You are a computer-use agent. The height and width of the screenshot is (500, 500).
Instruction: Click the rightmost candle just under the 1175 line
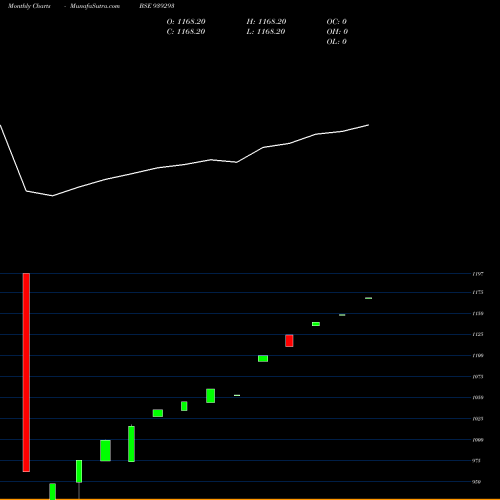point(369,298)
